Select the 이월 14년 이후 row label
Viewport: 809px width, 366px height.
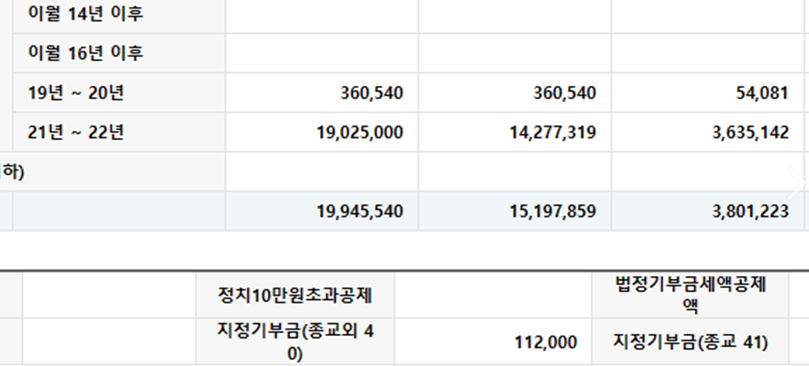point(86,13)
